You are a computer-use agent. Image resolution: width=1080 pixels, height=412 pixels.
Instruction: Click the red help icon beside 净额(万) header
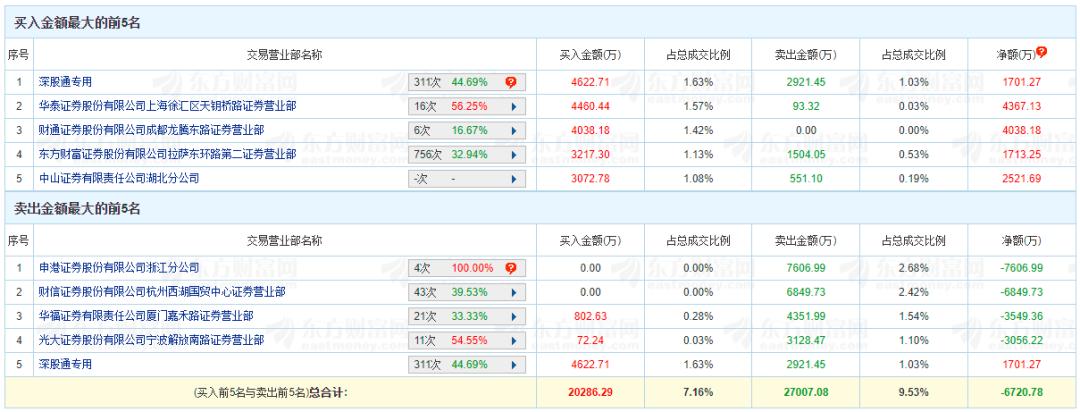[x=1042, y=51]
